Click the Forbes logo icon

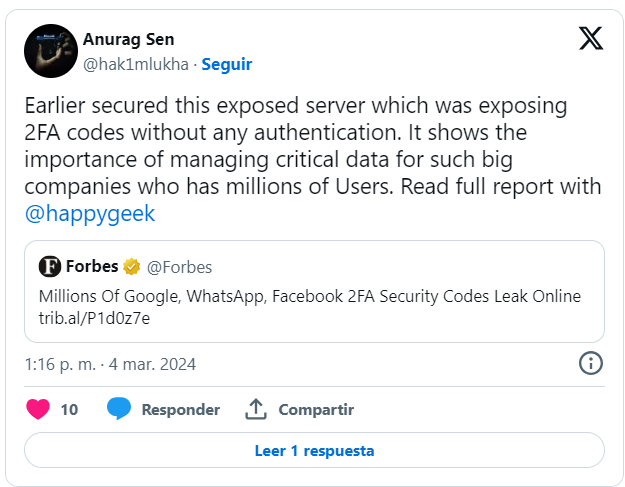(x=50, y=267)
